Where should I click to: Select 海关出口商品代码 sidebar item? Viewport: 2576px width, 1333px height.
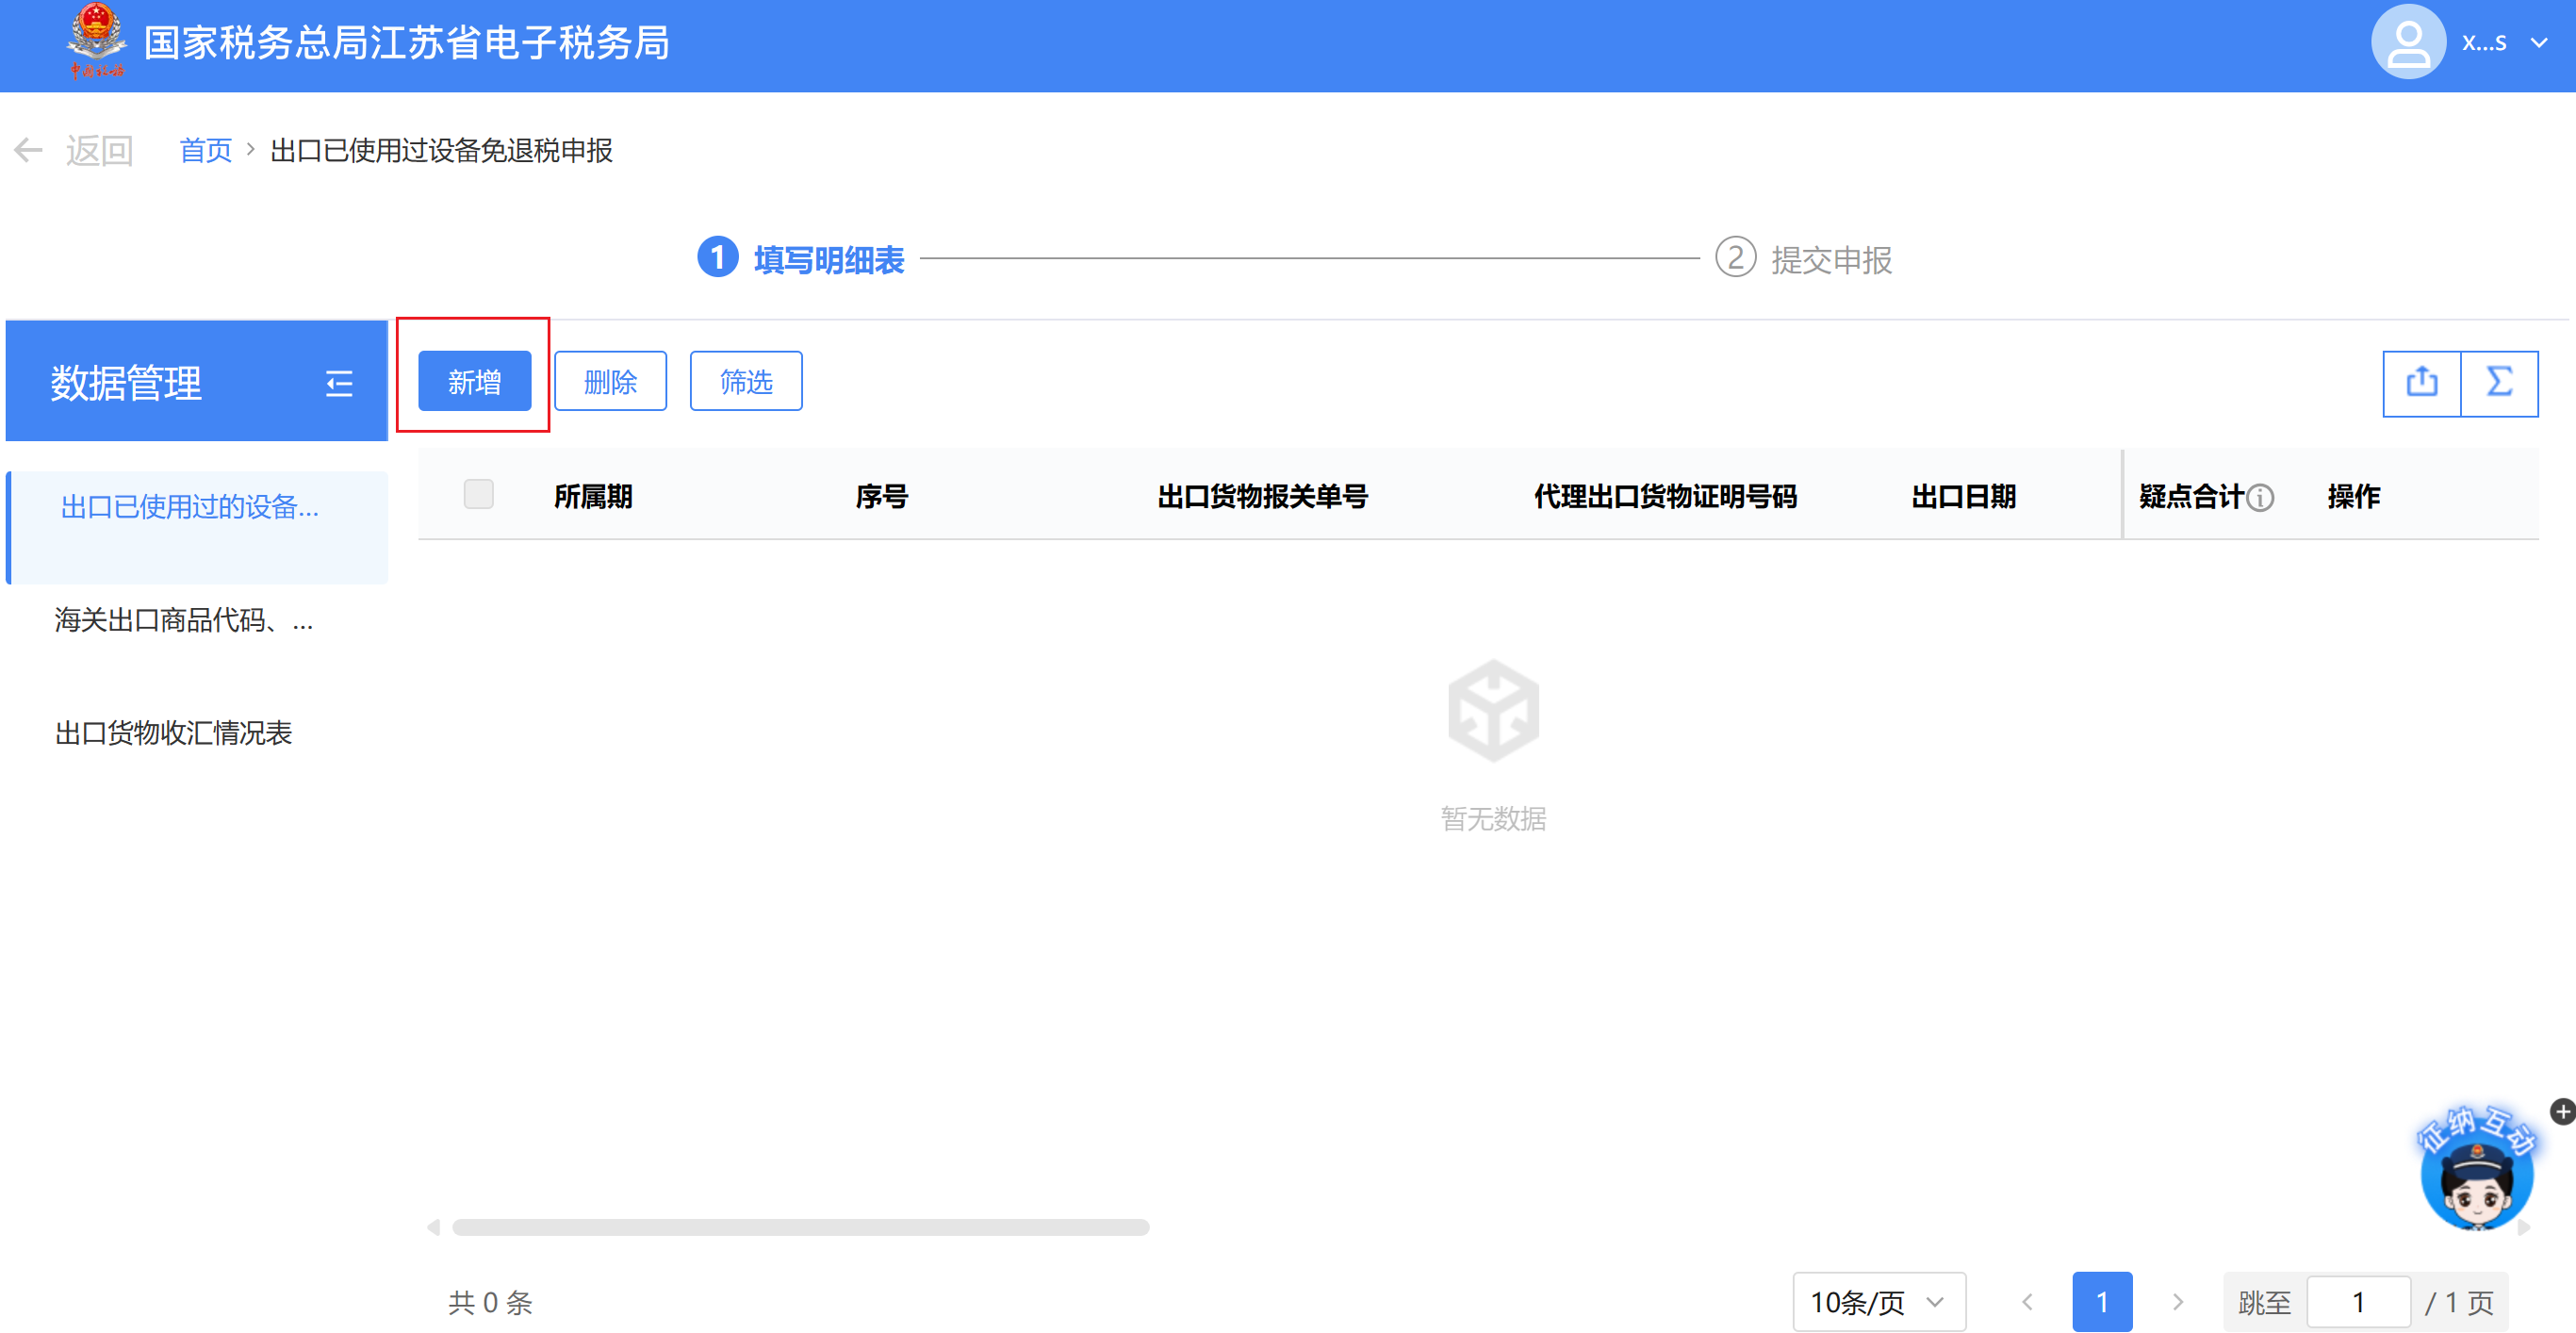(184, 620)
